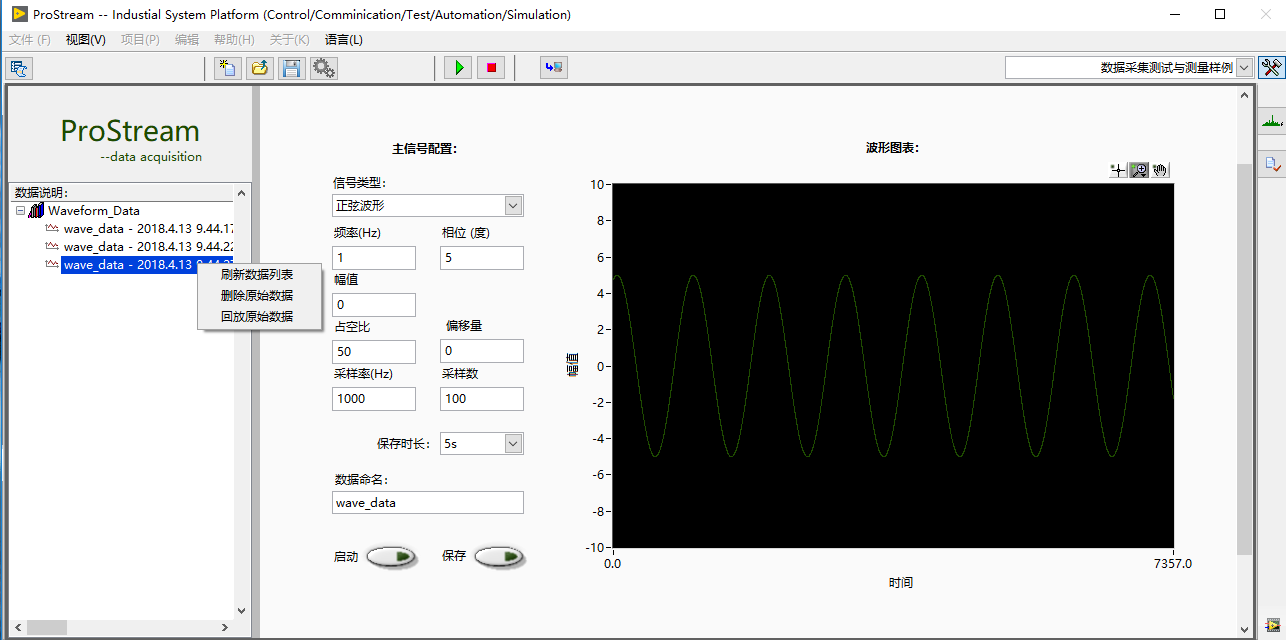Open the 帮助(H) menu
1286x640 pixels.
coord(234,40)
